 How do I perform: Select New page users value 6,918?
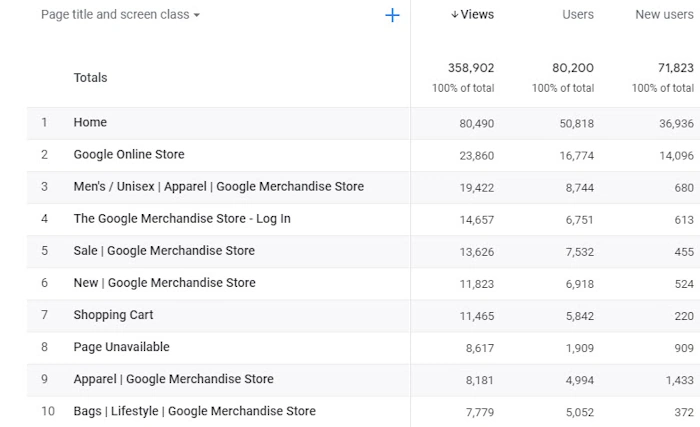pos(579,285)
